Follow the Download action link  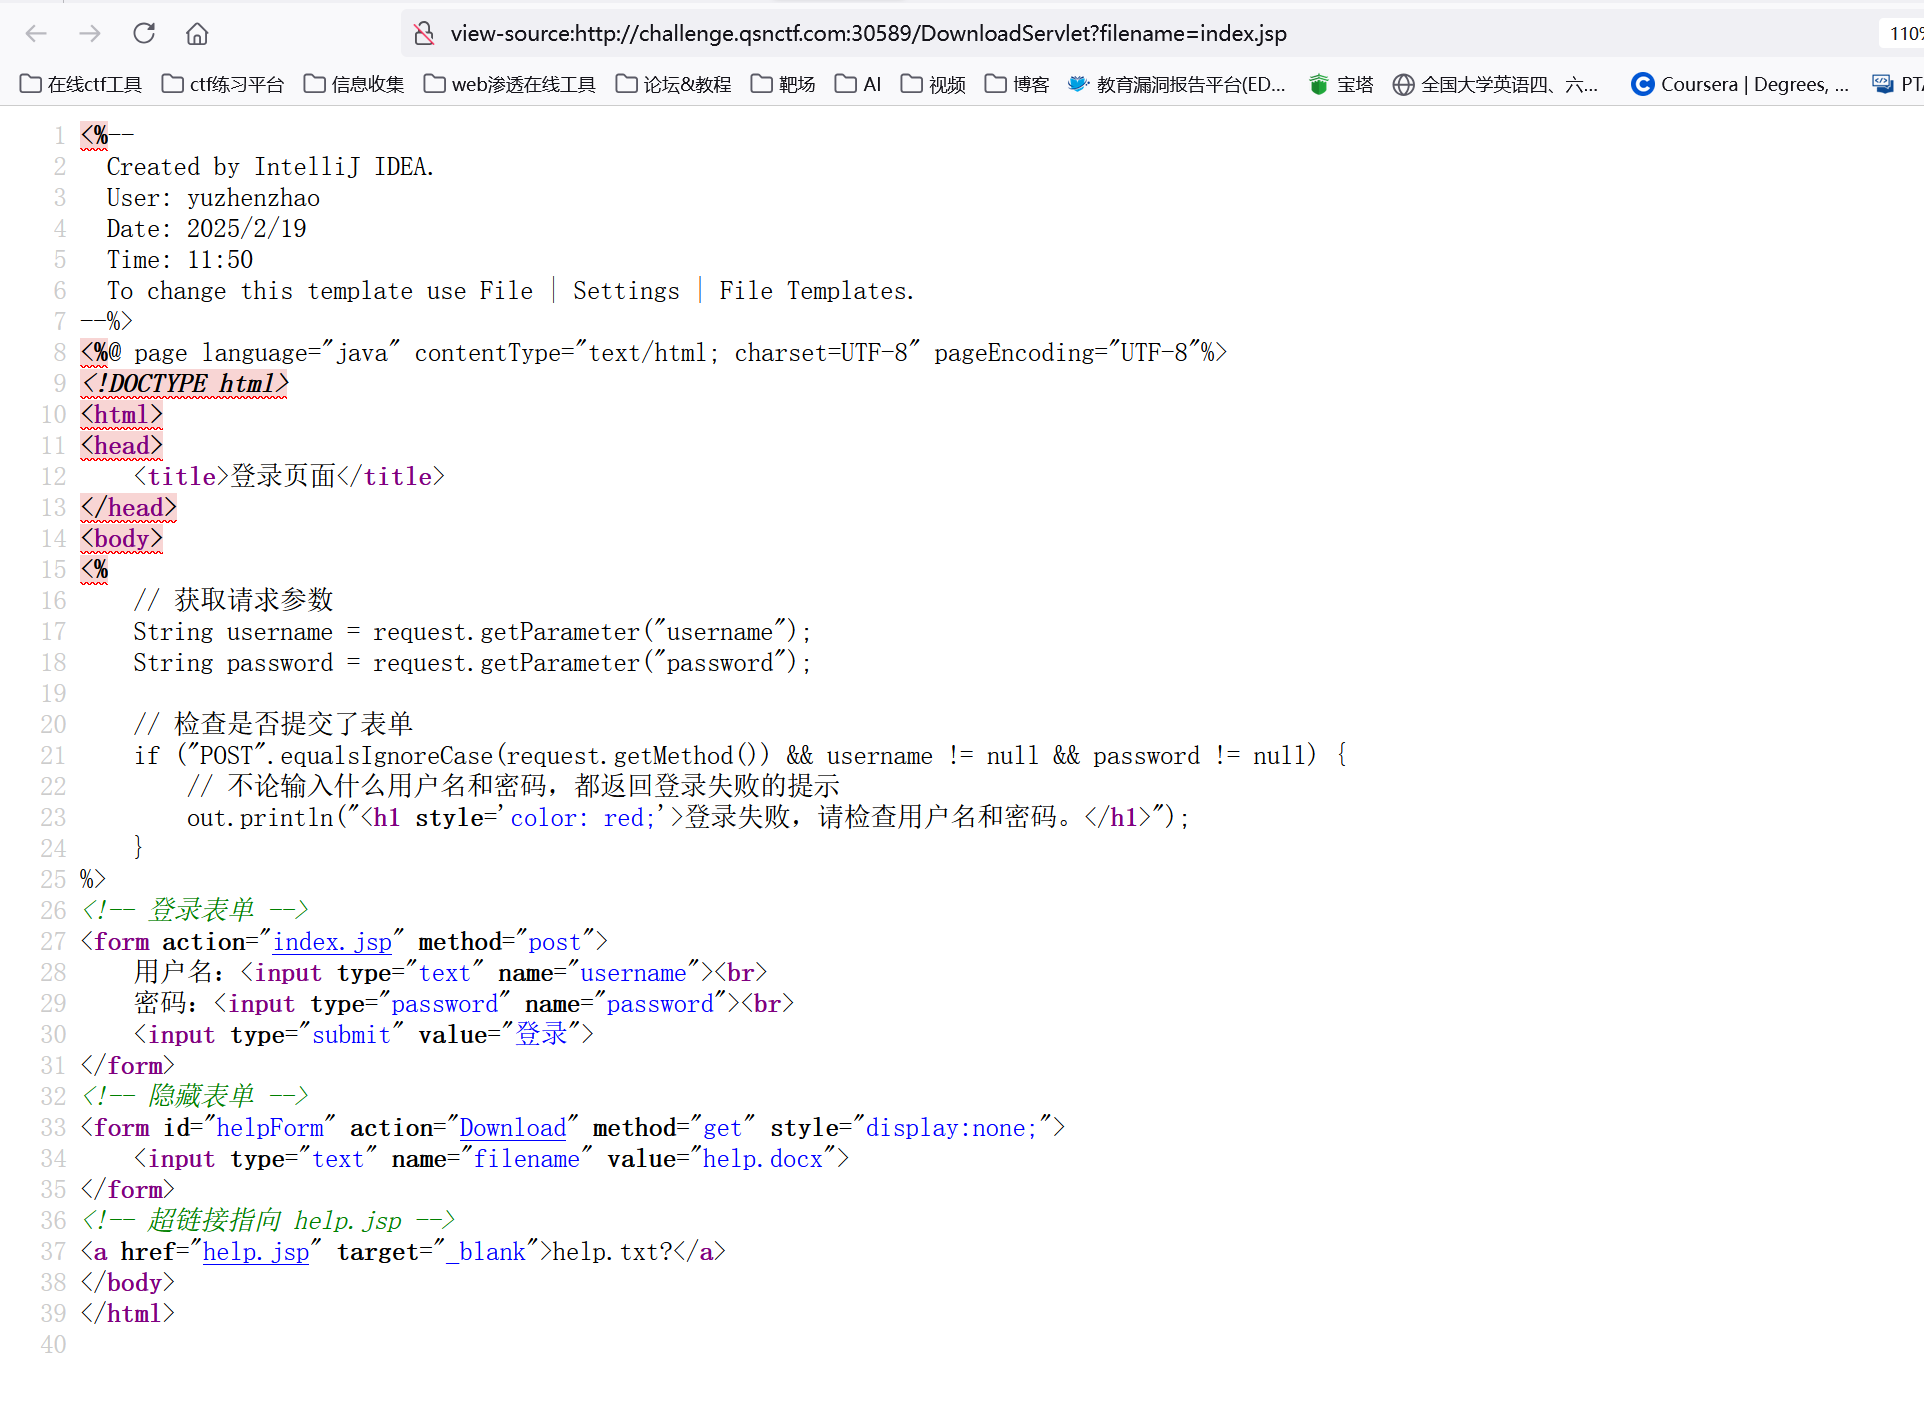[512, 1128]
